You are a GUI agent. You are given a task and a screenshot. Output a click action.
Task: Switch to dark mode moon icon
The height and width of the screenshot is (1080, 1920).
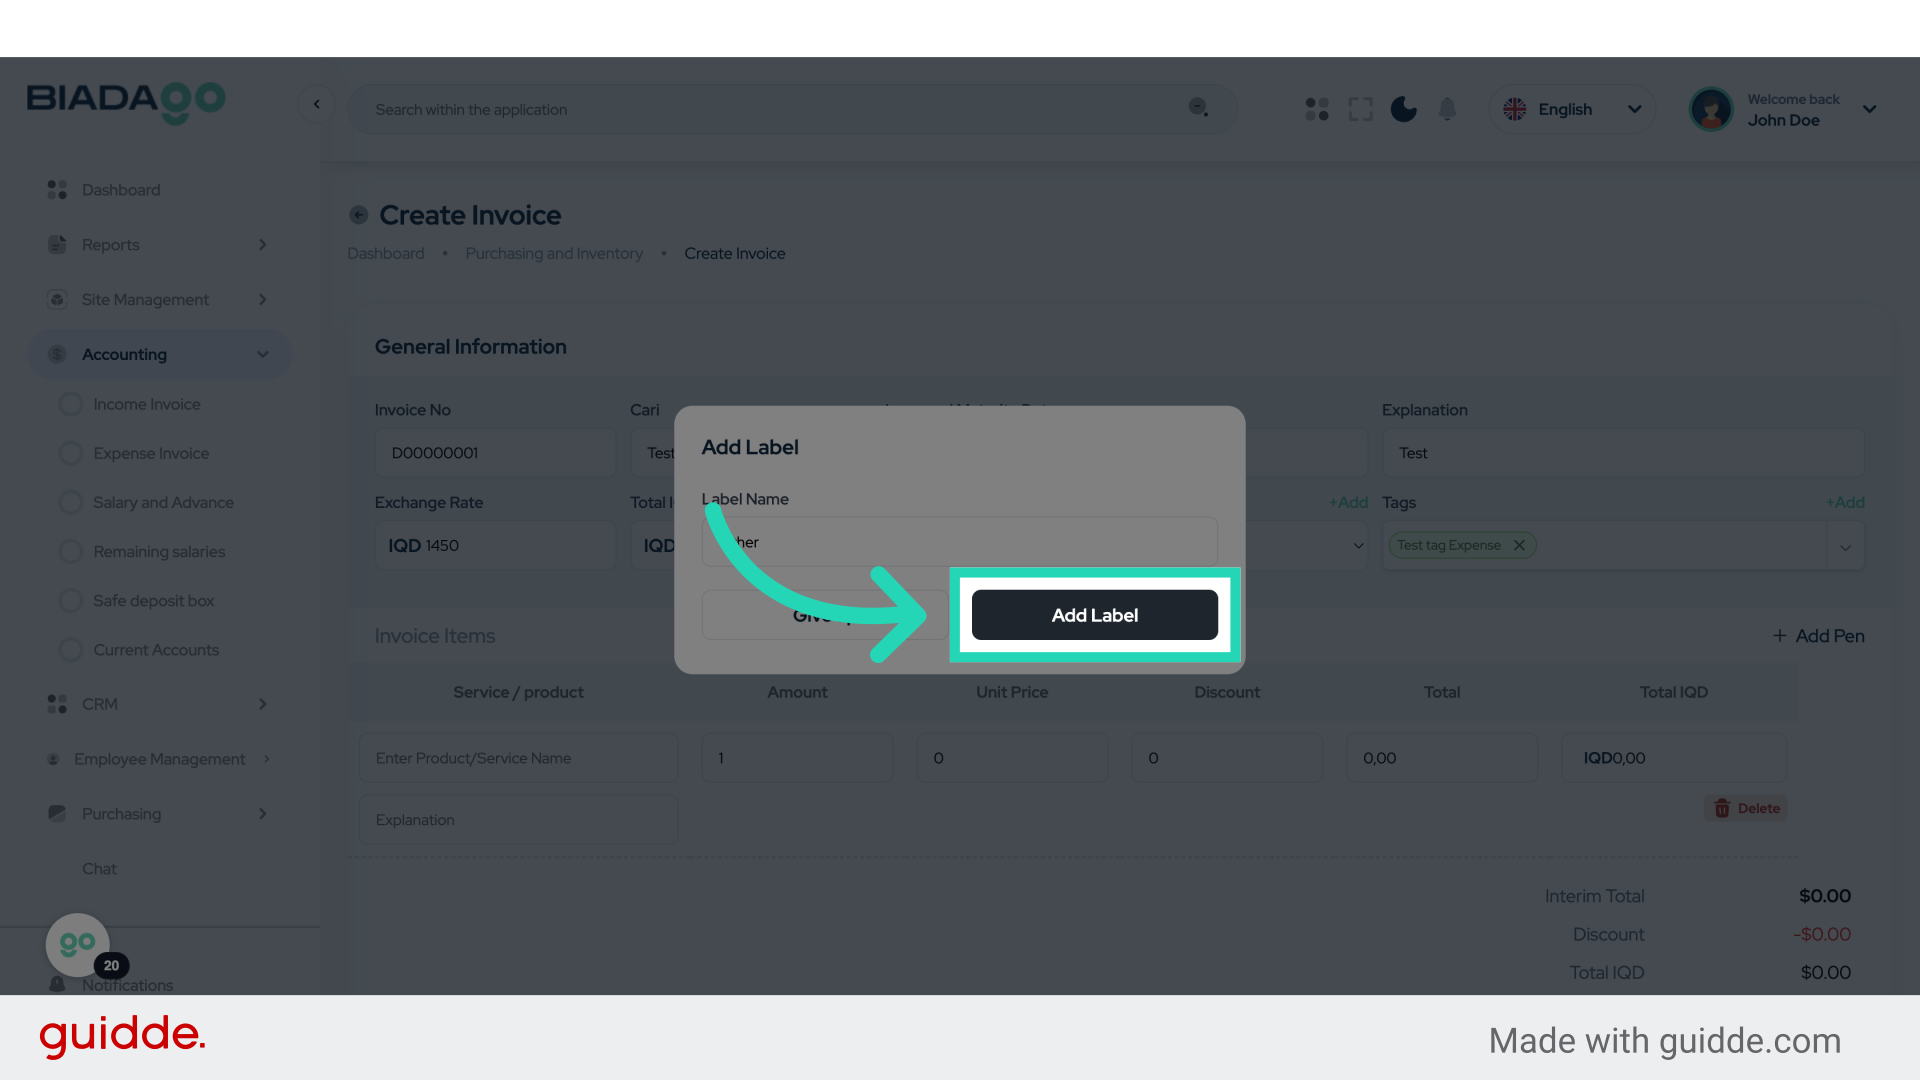pyautogui.click(x=1403, y=109)
